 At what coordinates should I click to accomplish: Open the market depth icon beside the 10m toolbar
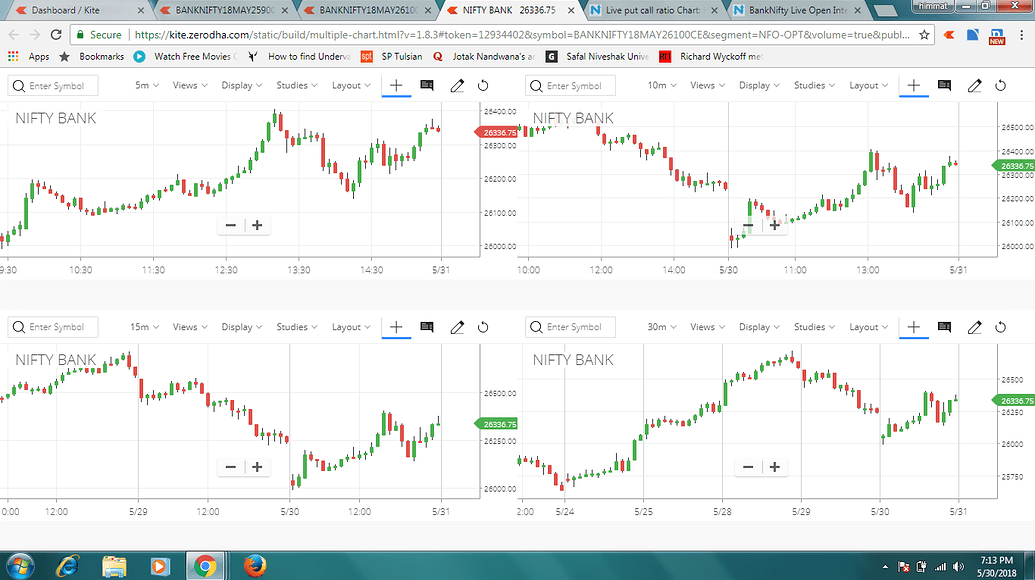(944, 86)
